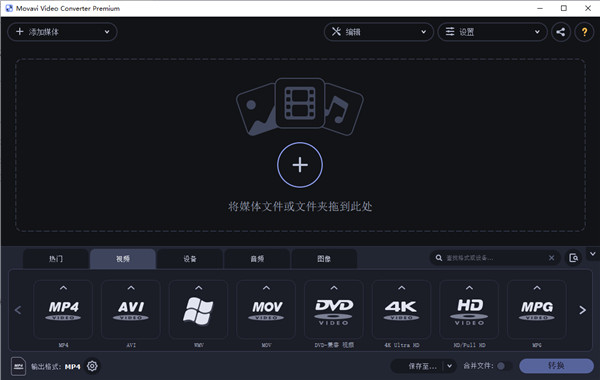Screen dimensions: 600x380
Task: Maximize the Movavi Video Converter window
Action: coord(564,8)
